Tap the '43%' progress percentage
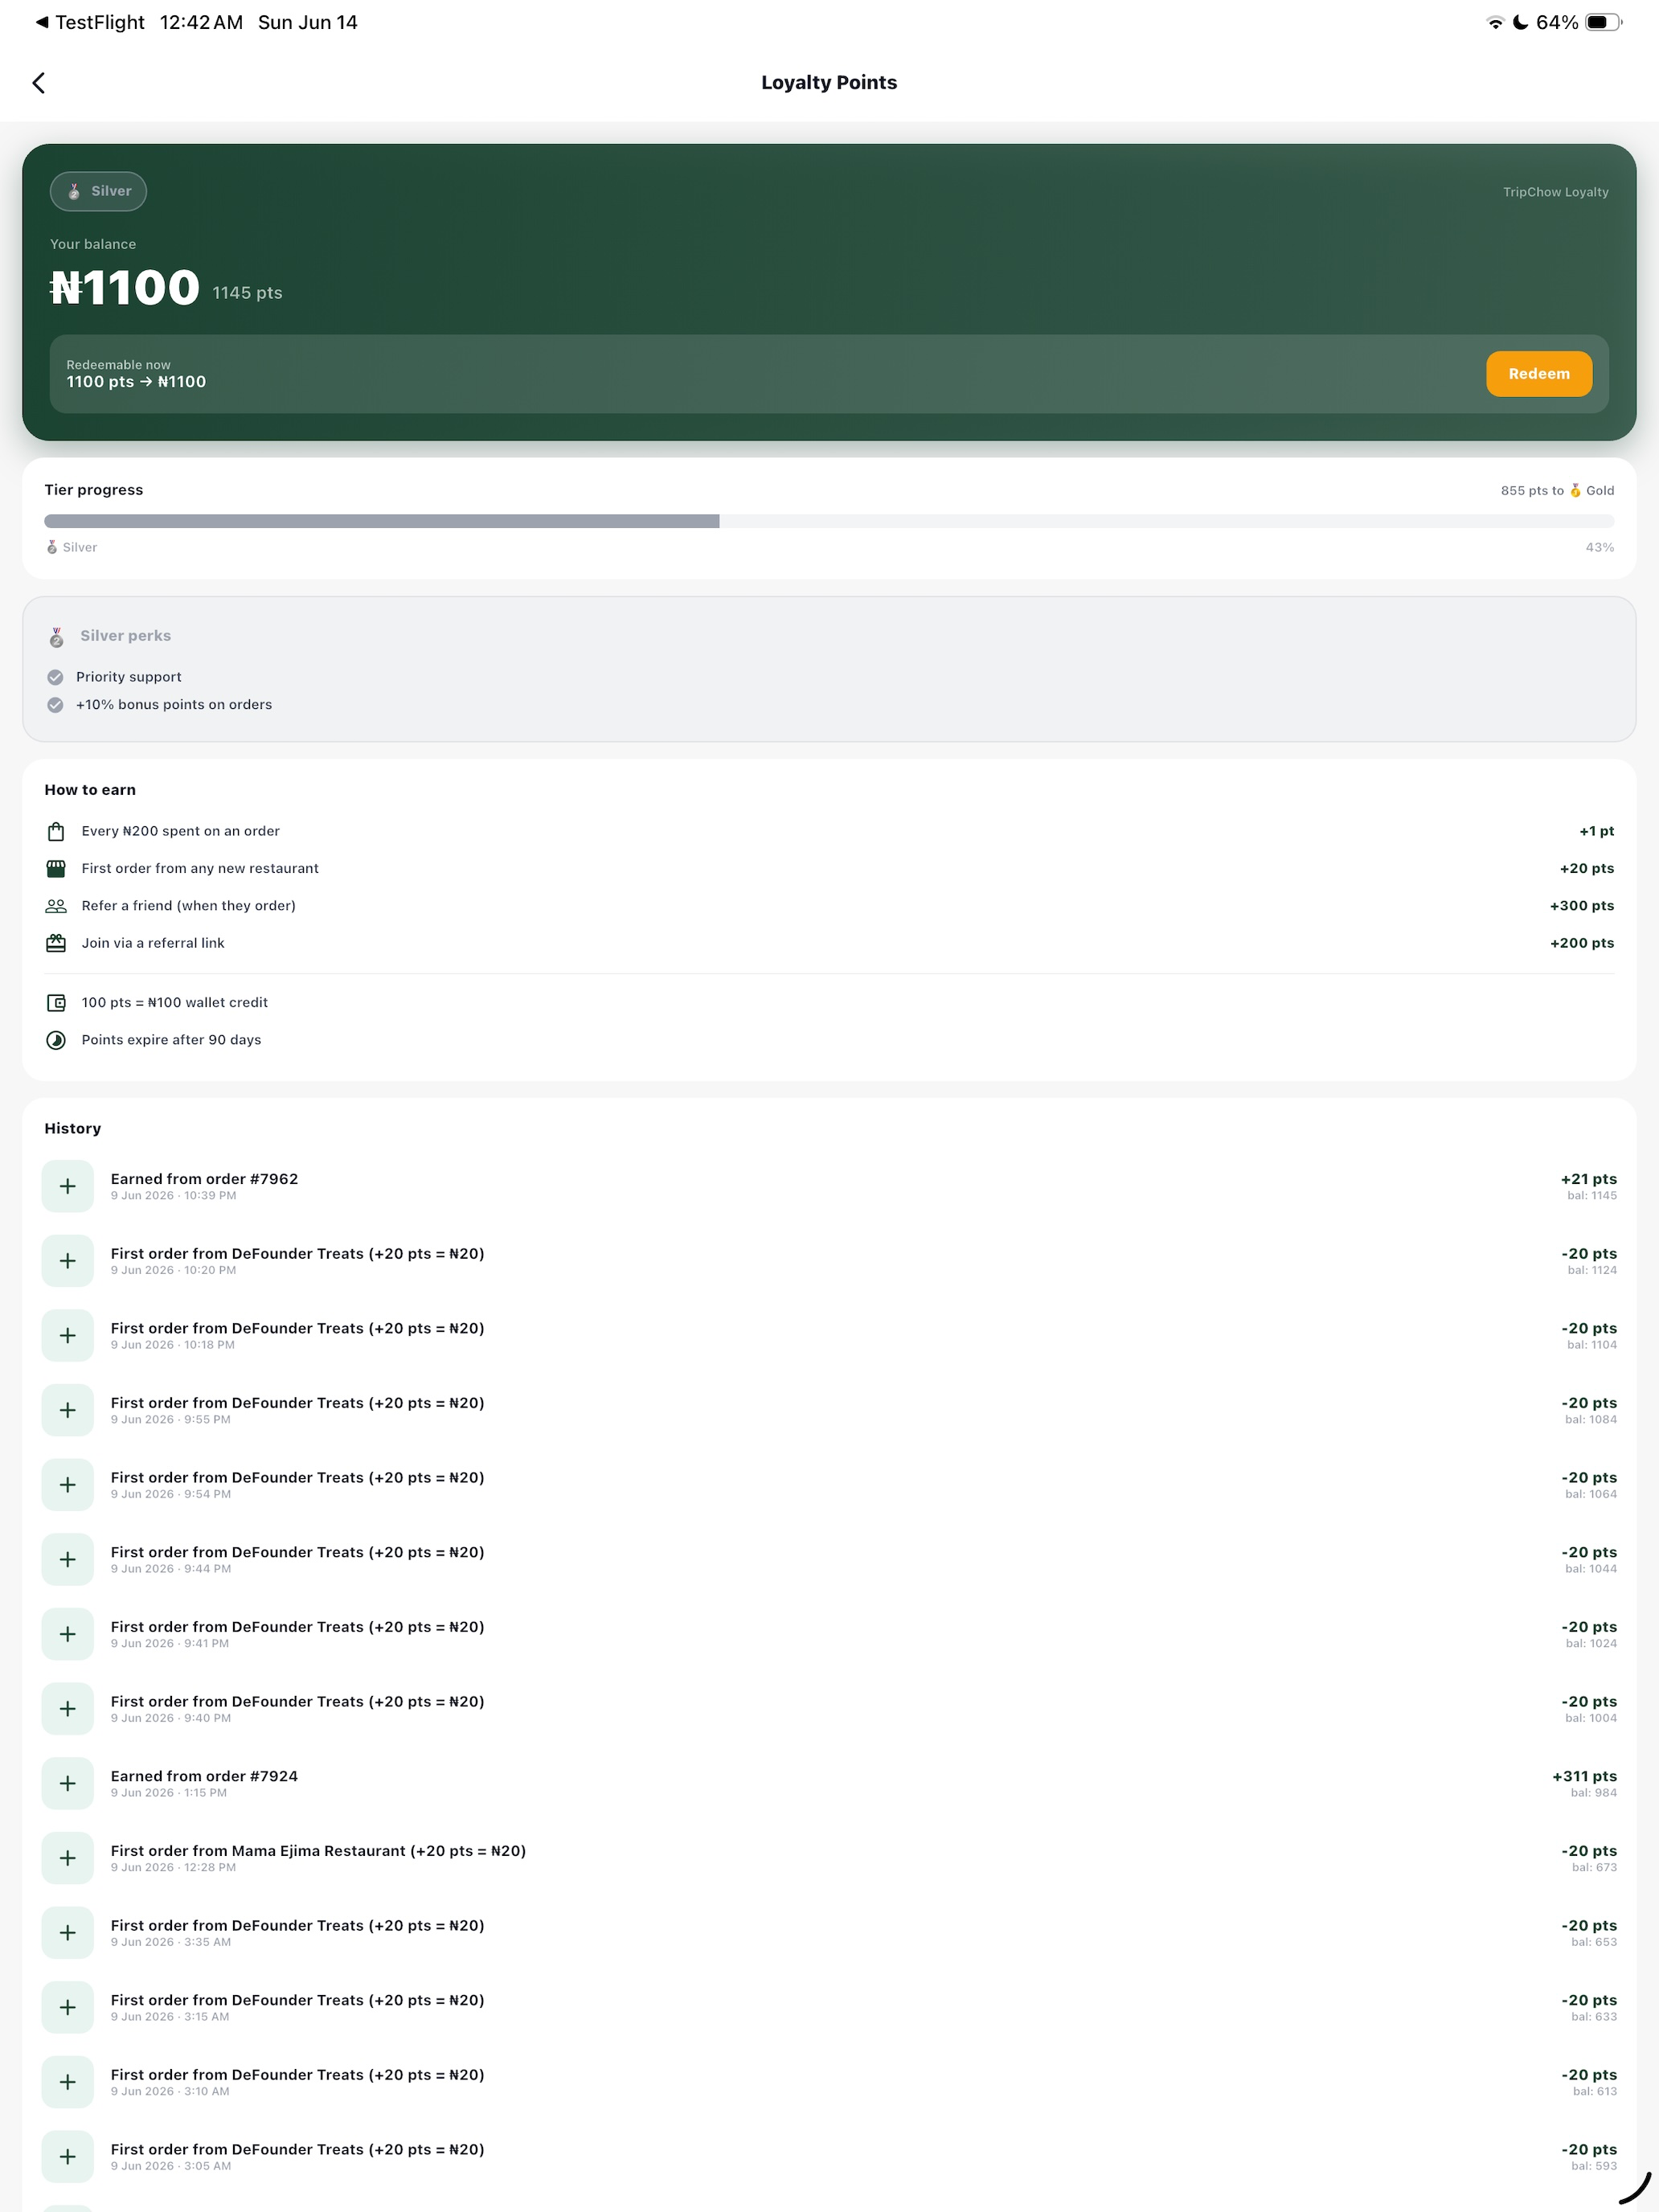The image size is (1659, 2212). pos(1599,547)
